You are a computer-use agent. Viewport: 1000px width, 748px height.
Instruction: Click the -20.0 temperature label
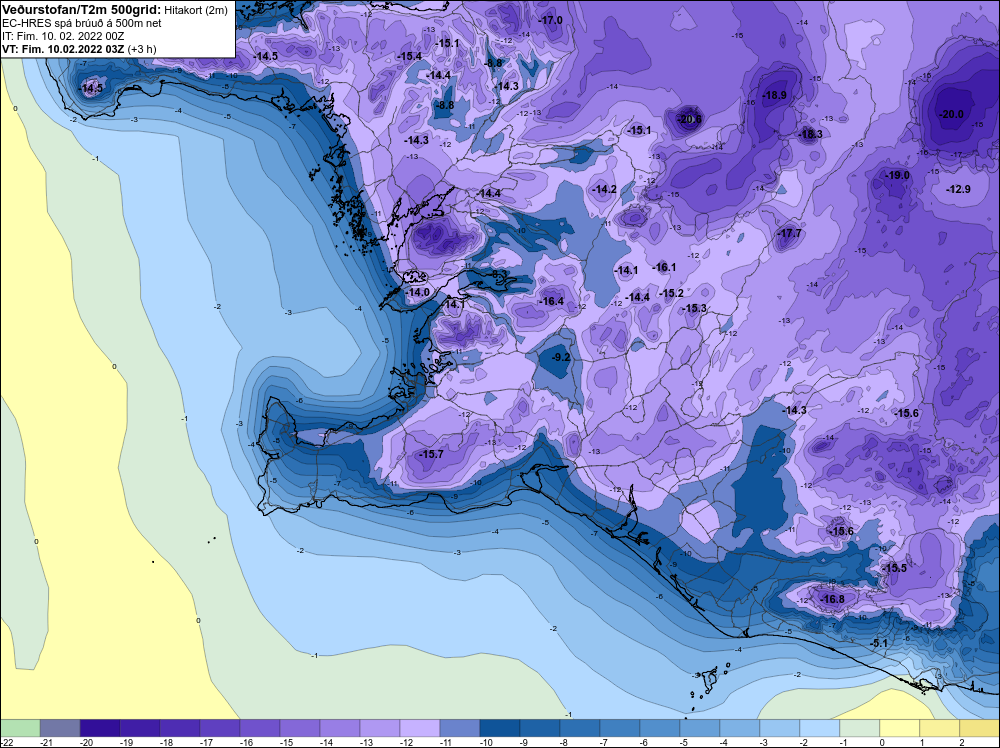[x=951, y=115]
